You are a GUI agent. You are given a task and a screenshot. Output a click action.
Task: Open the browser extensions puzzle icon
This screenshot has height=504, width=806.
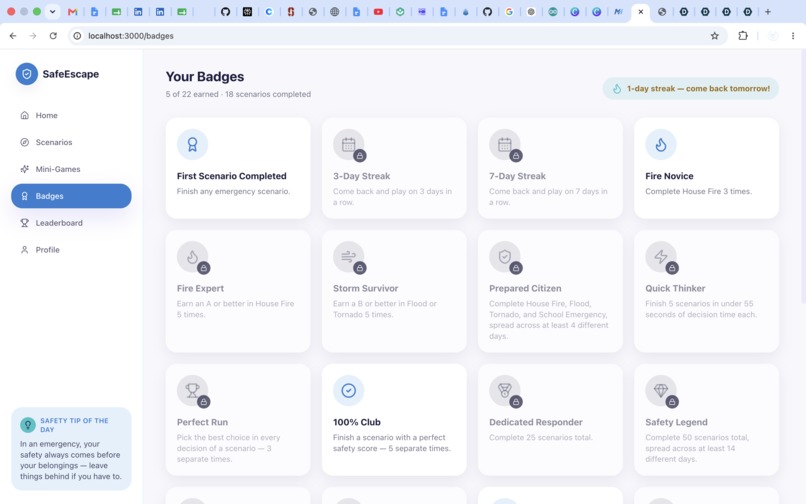point(743,36)
